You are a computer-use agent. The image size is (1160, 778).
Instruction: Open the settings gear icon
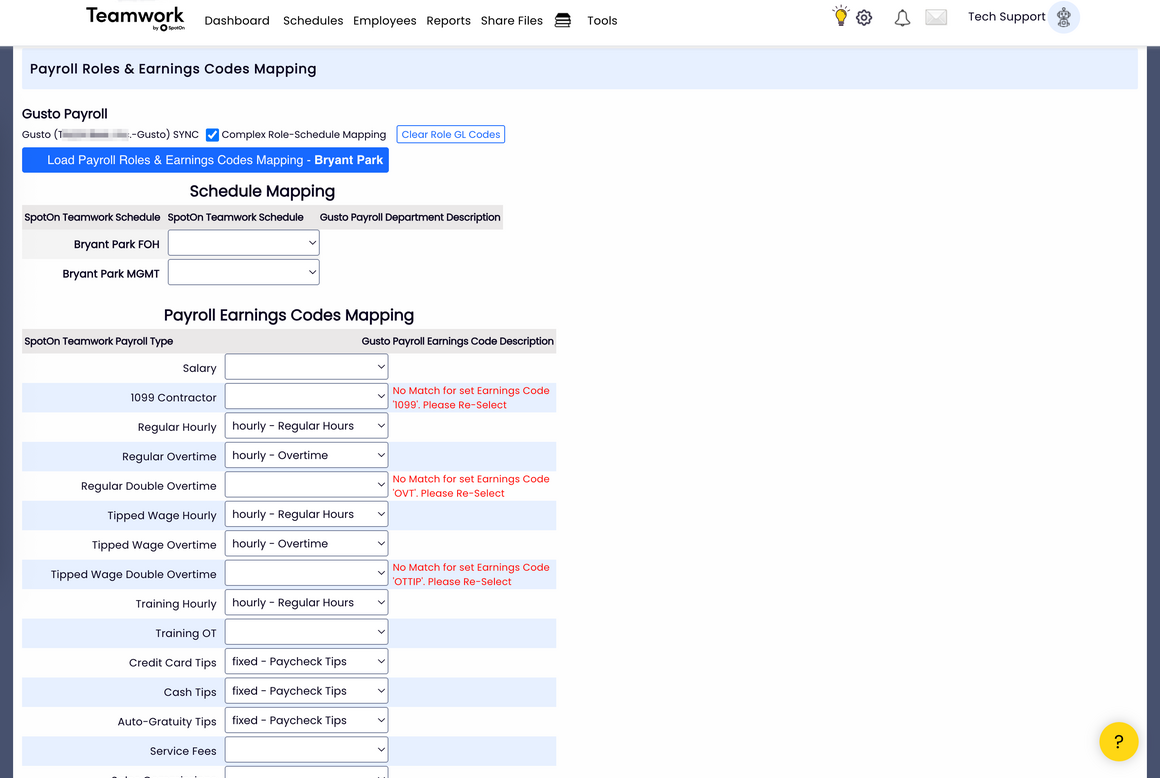[x=864, y=18]
